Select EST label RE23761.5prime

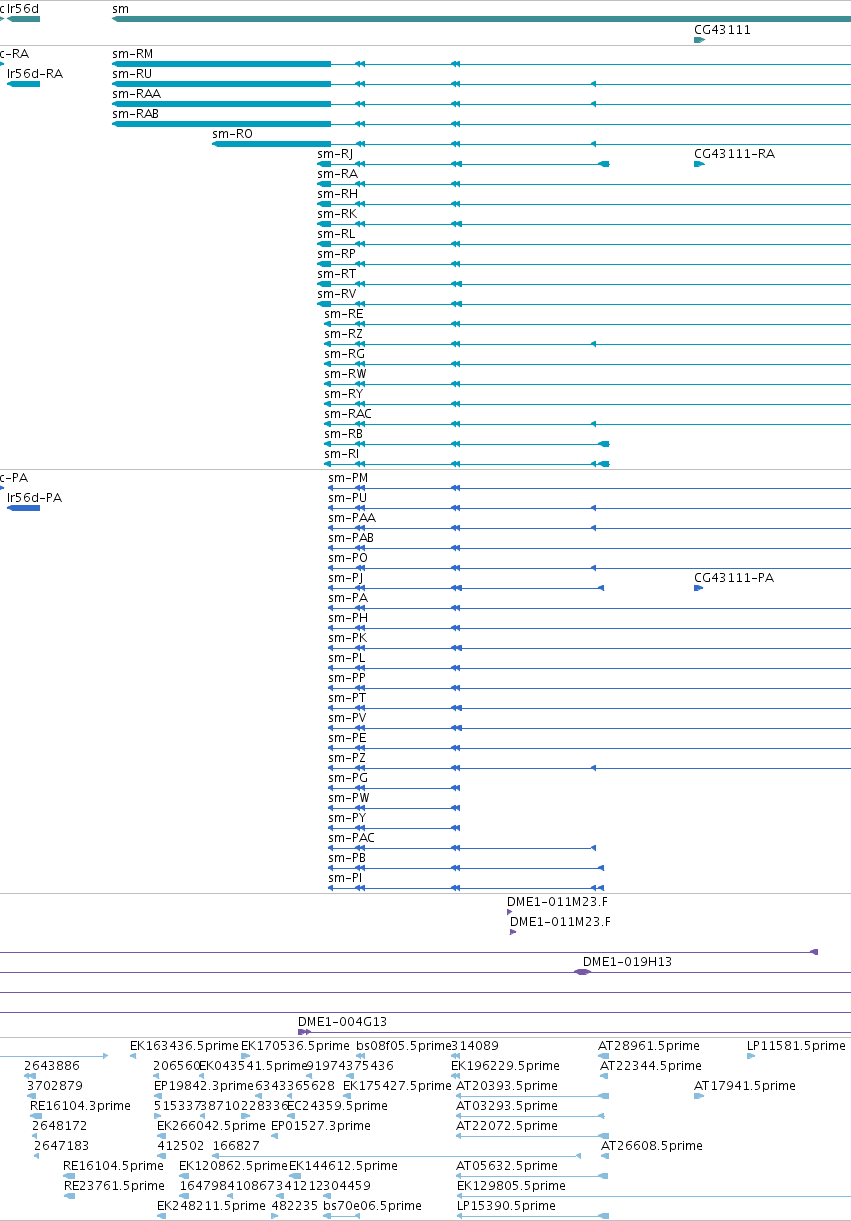click(x=113, y=1186)
